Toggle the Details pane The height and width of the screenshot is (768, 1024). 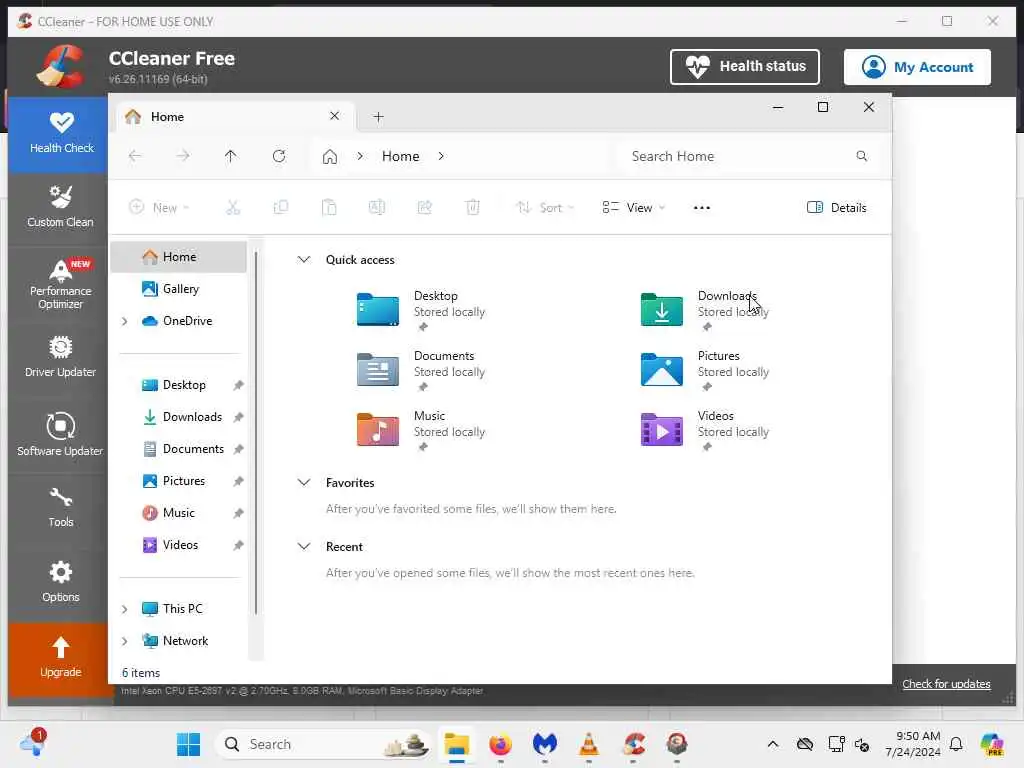(837, 208)
